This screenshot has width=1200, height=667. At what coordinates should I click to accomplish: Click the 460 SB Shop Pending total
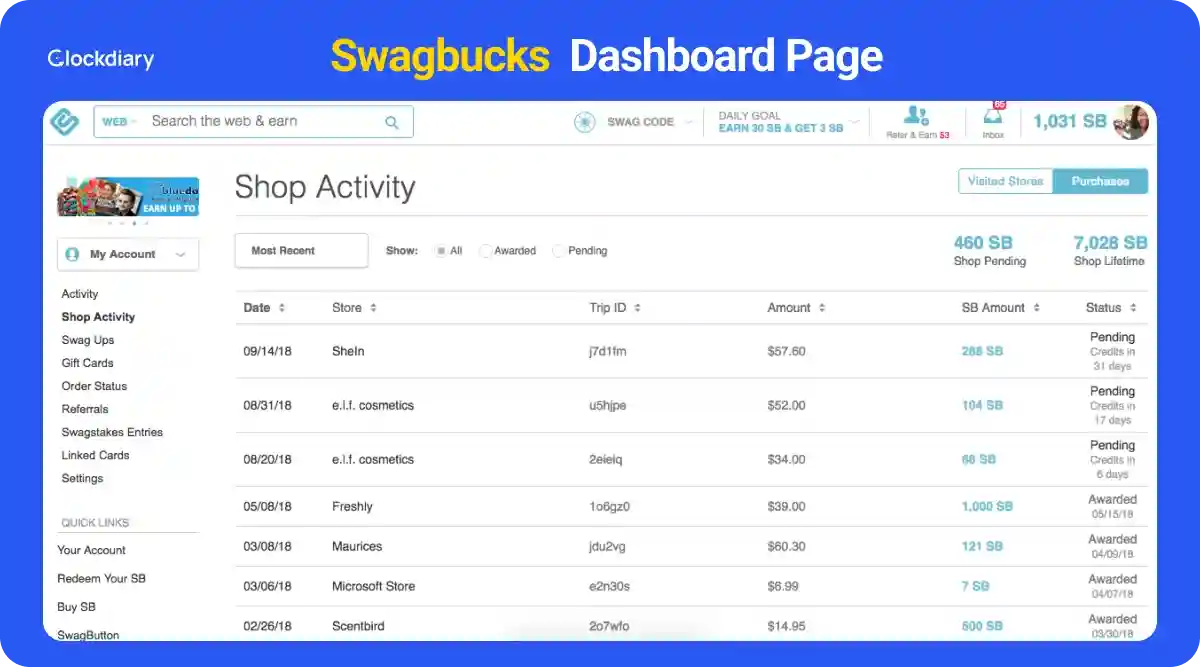click(x=983, y=243)
